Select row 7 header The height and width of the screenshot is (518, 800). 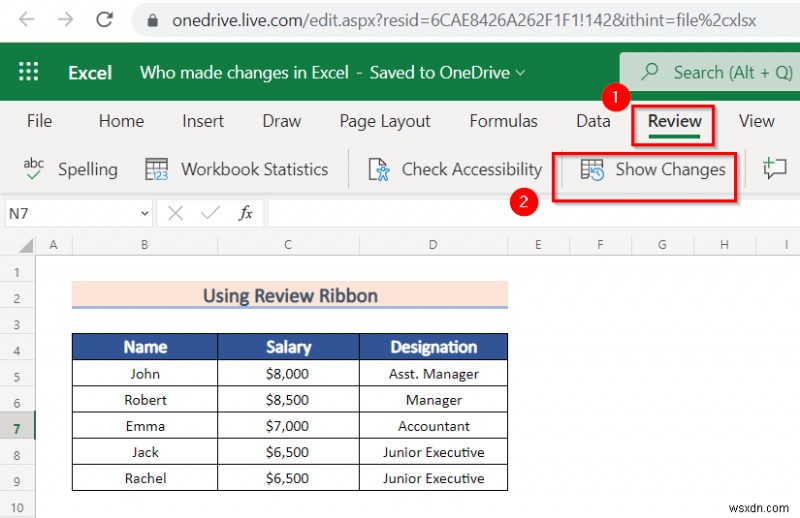tap(17, 428)
